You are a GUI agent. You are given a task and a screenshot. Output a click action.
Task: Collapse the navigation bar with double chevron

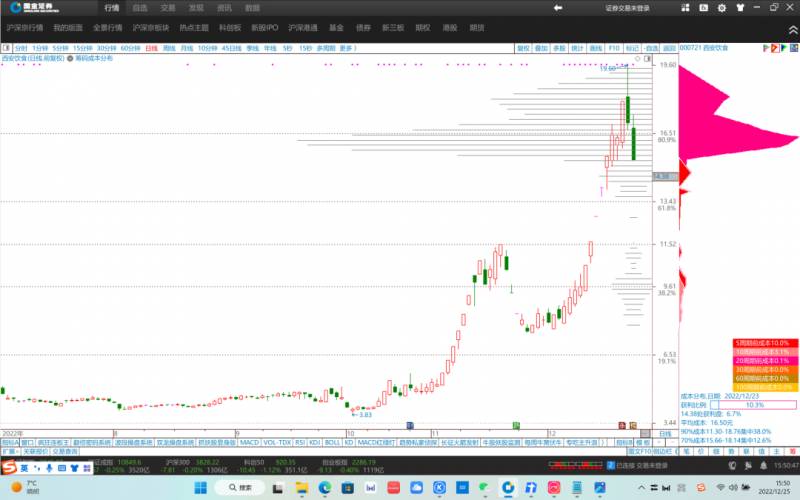pos(793,30)
